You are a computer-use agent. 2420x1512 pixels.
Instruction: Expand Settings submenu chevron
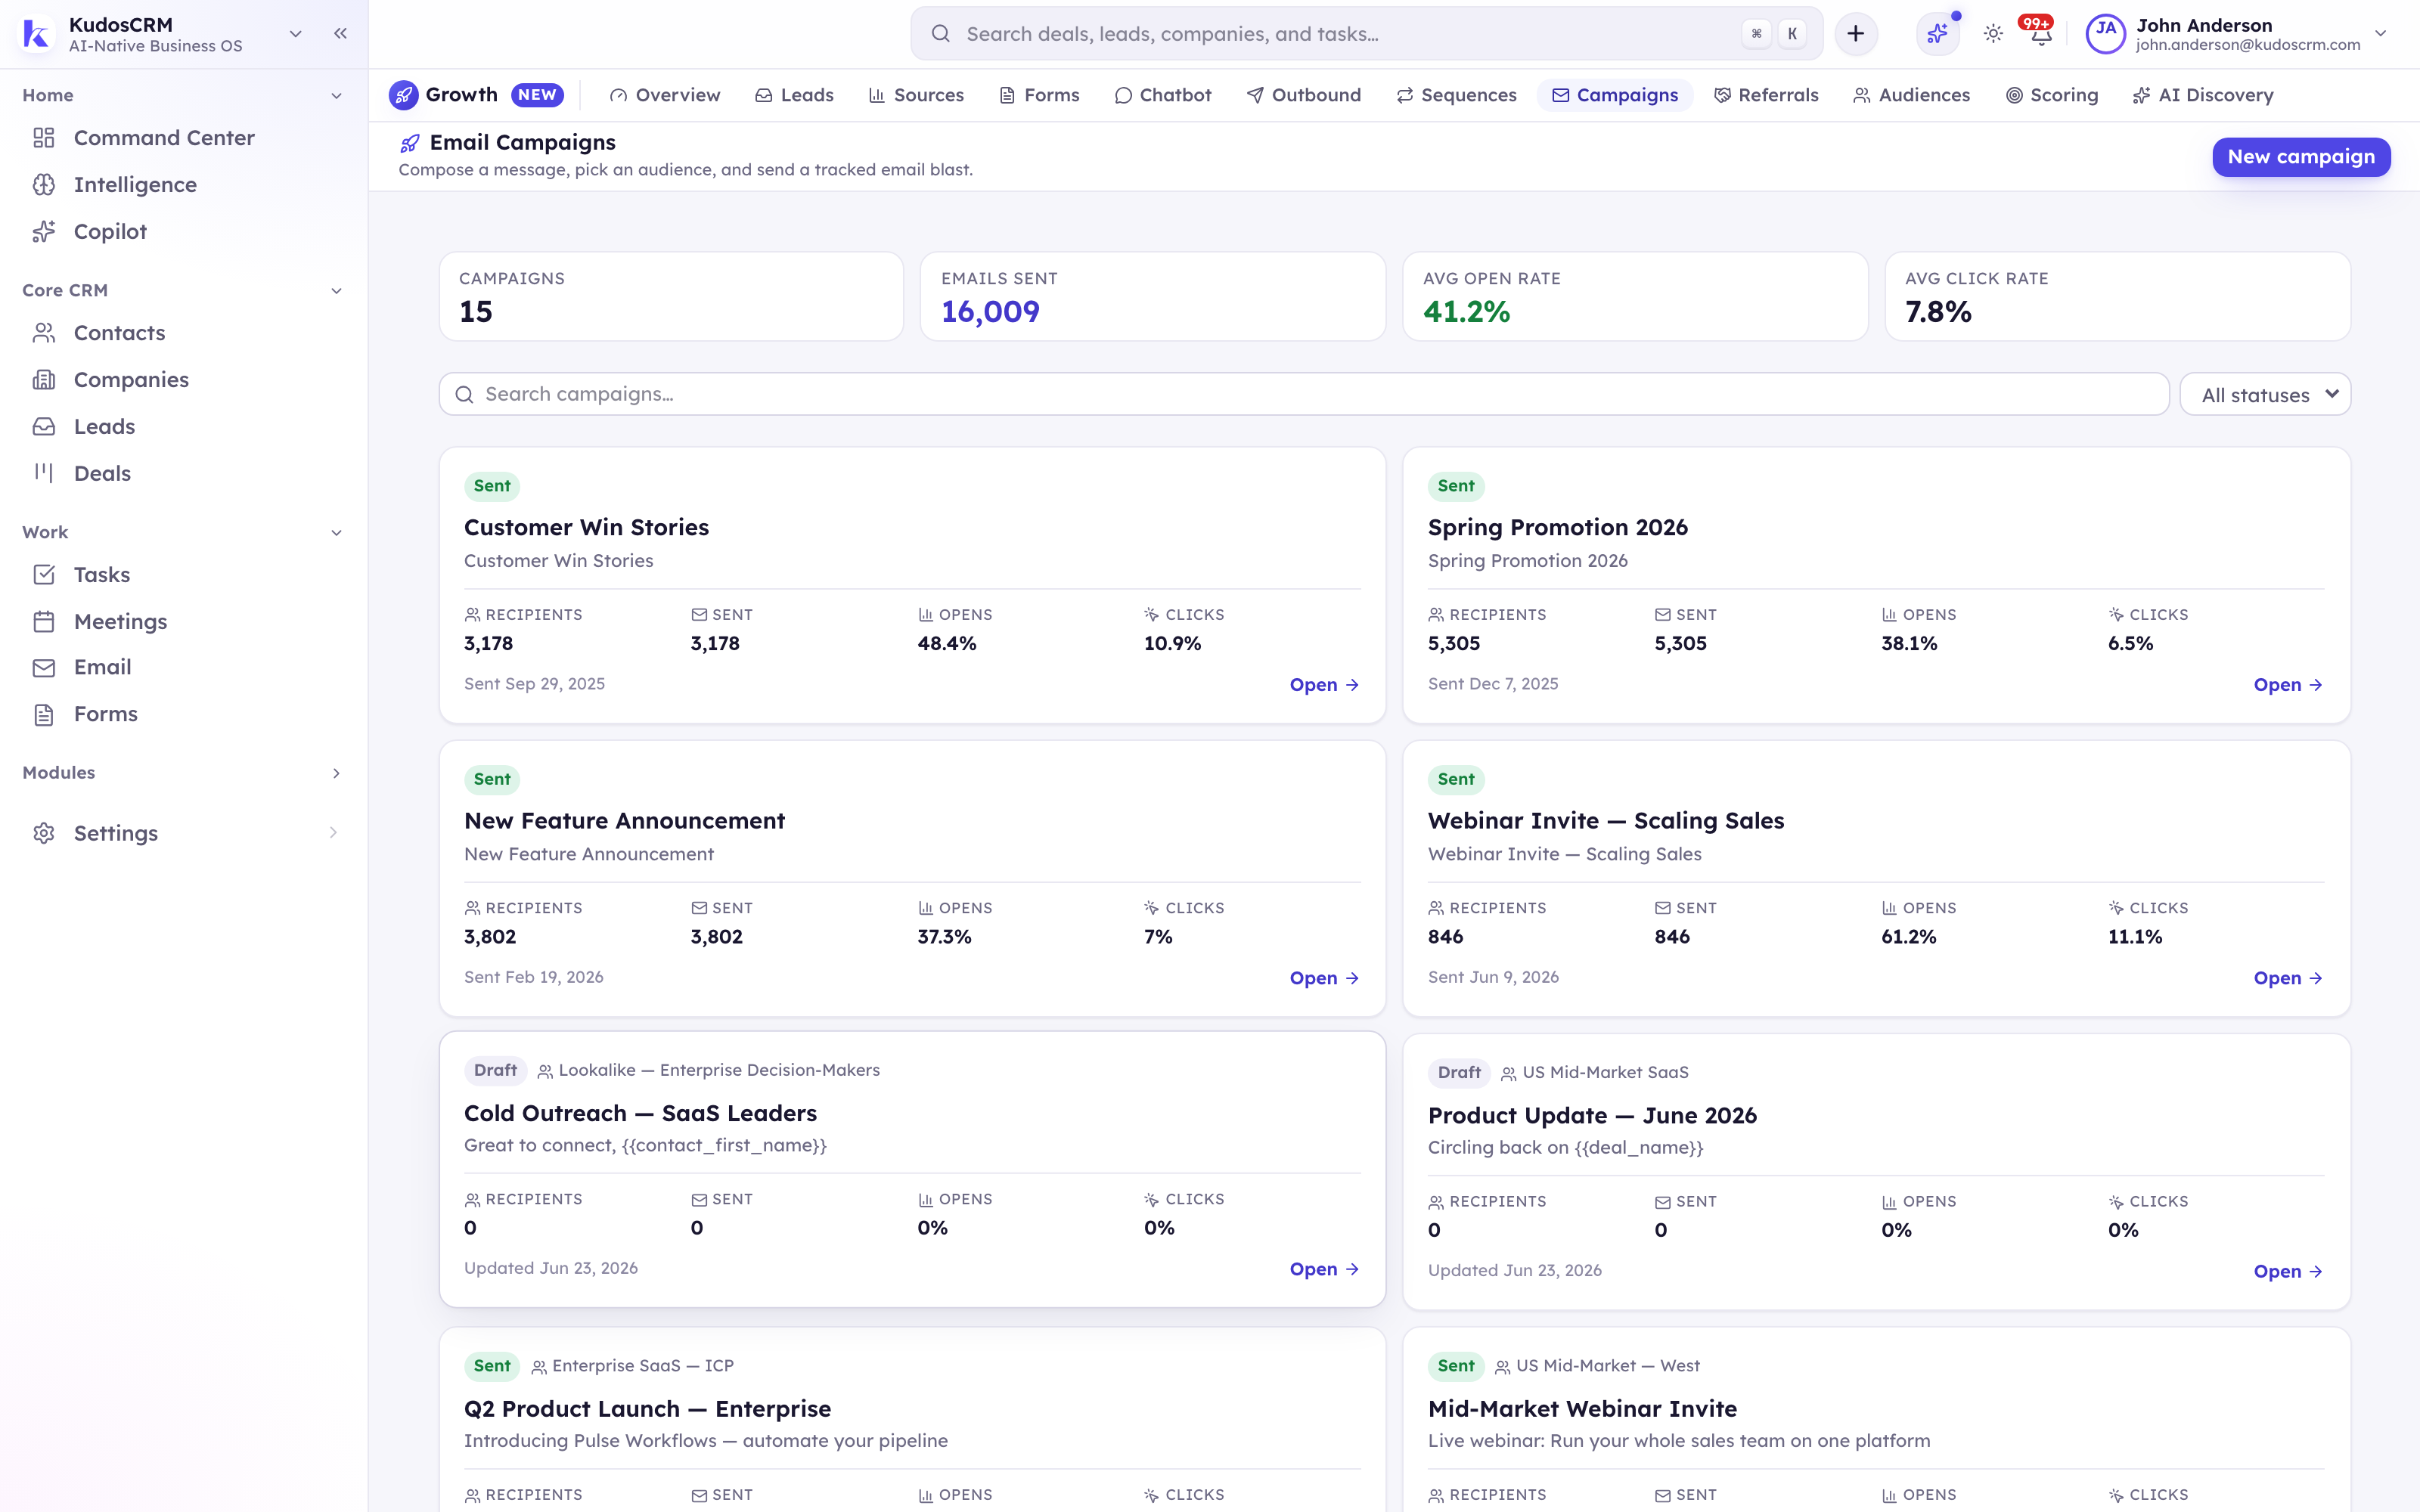tap(333, 832)
